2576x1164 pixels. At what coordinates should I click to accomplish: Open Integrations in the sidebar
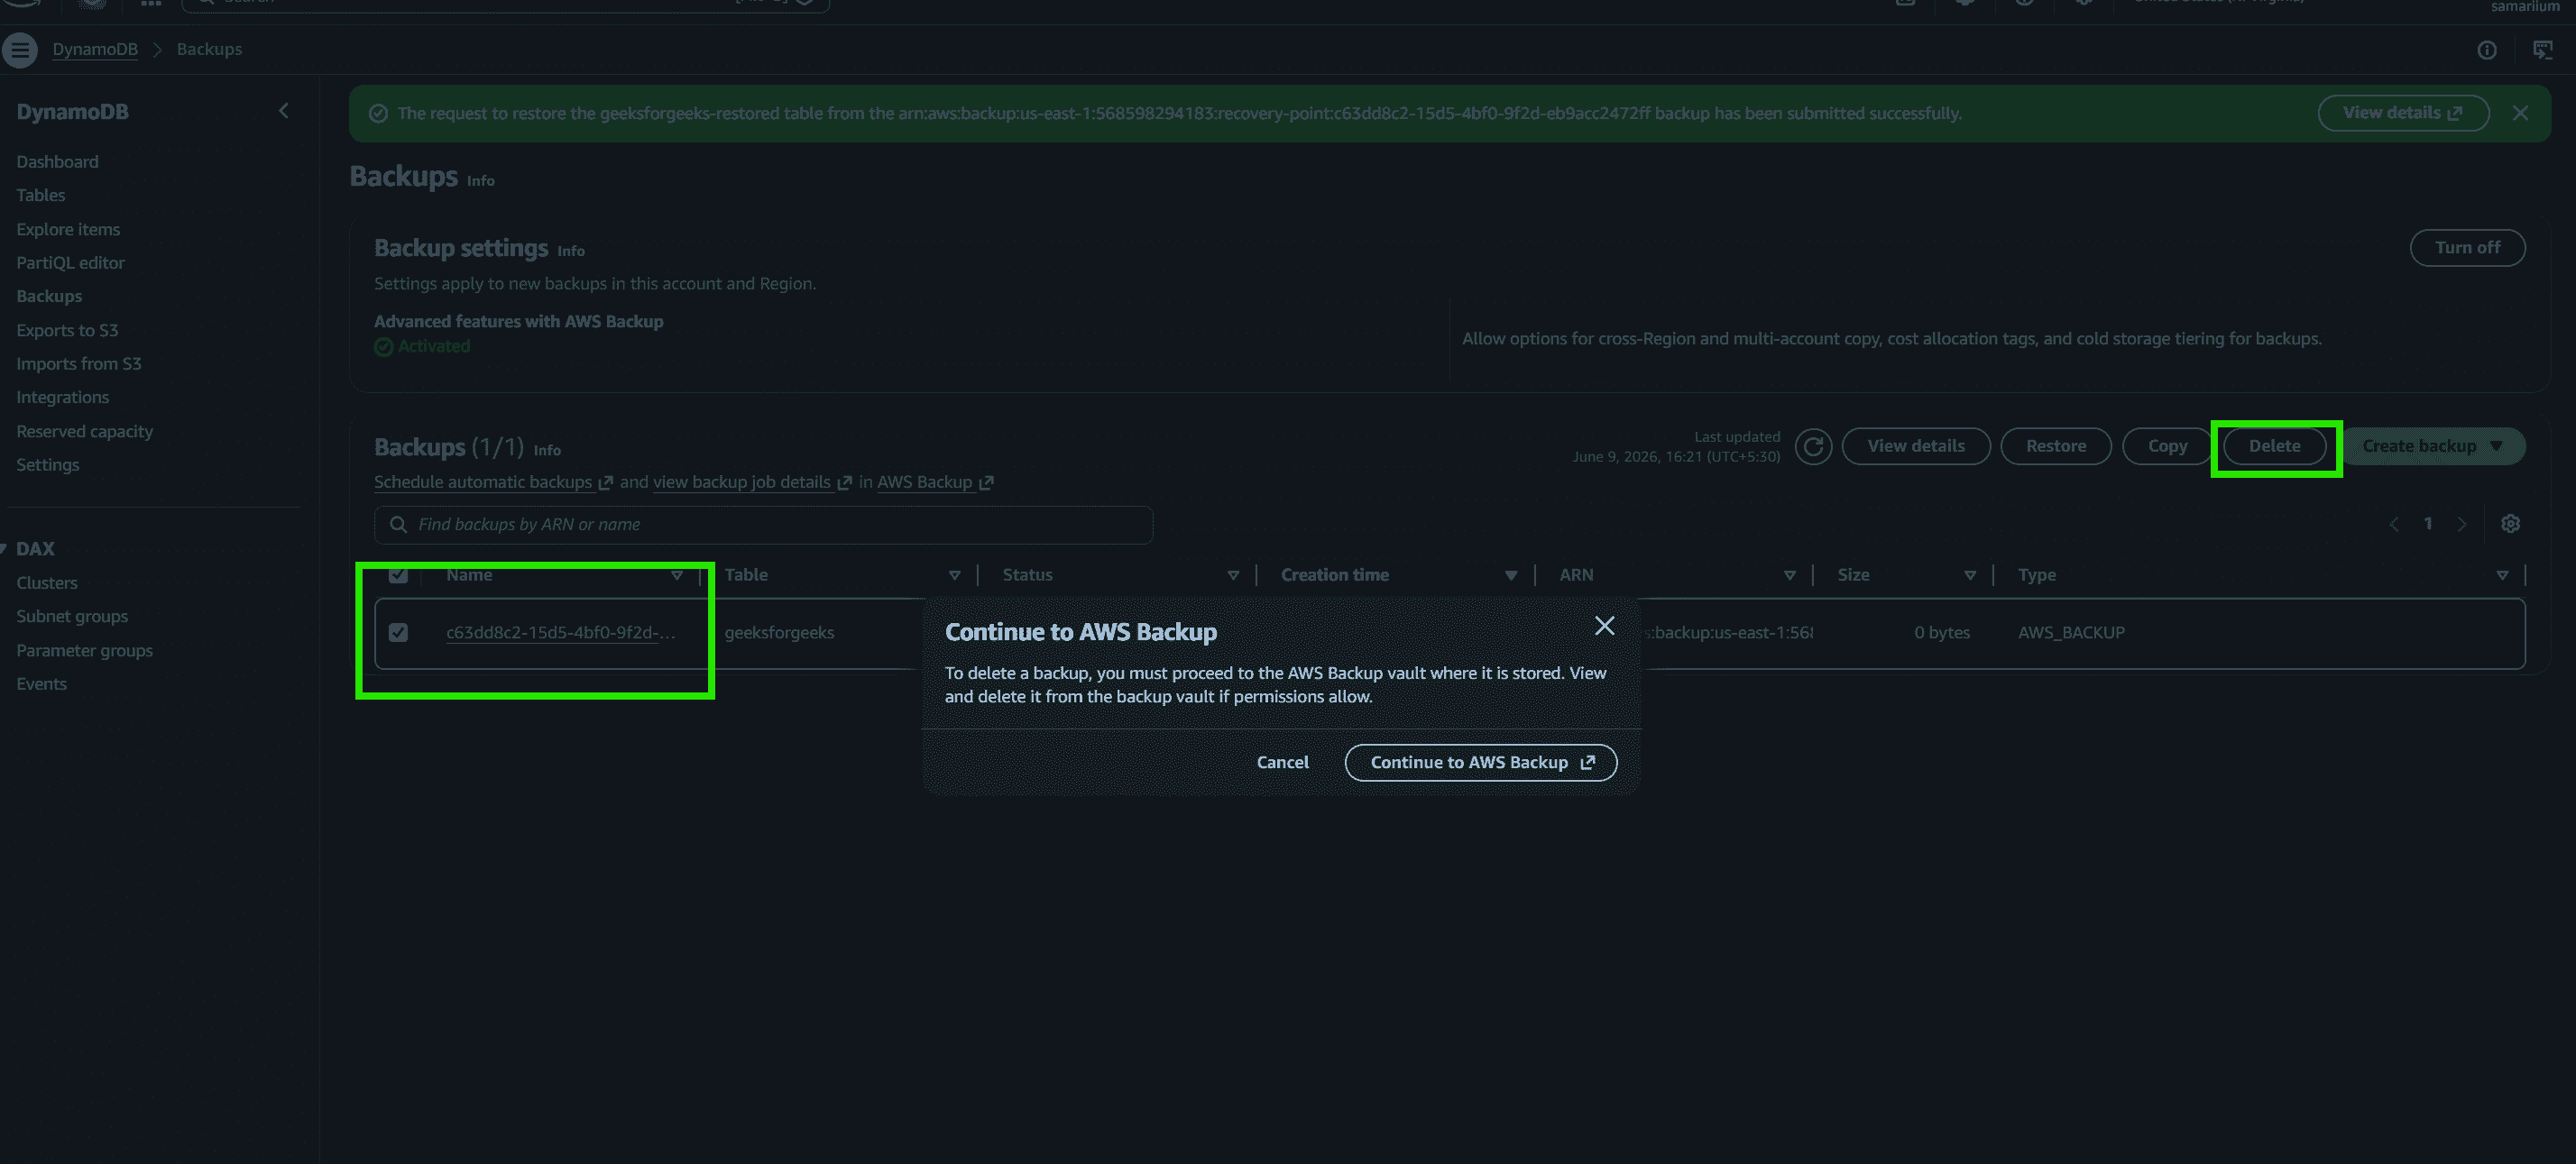tap(62, 397)
